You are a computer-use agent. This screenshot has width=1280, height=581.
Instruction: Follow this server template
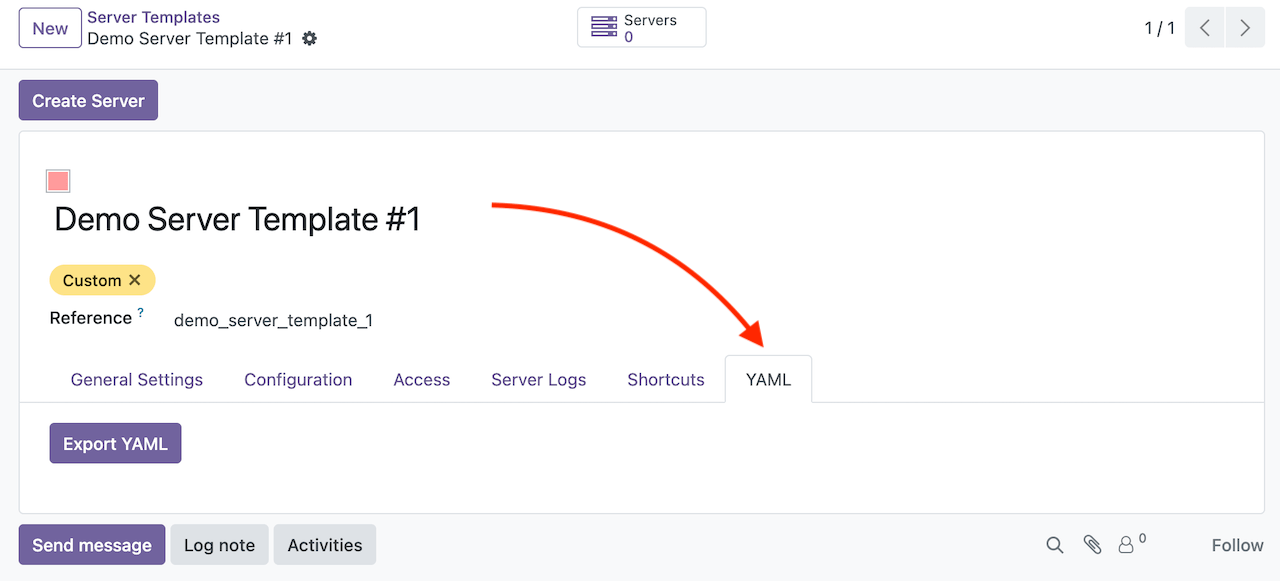(1236, 545)
